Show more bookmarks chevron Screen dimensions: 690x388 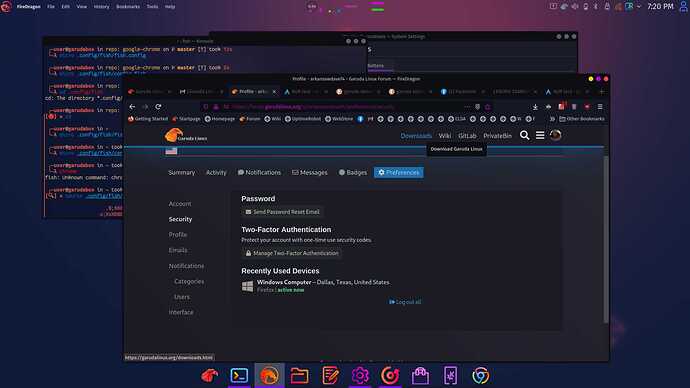point(552,119)
